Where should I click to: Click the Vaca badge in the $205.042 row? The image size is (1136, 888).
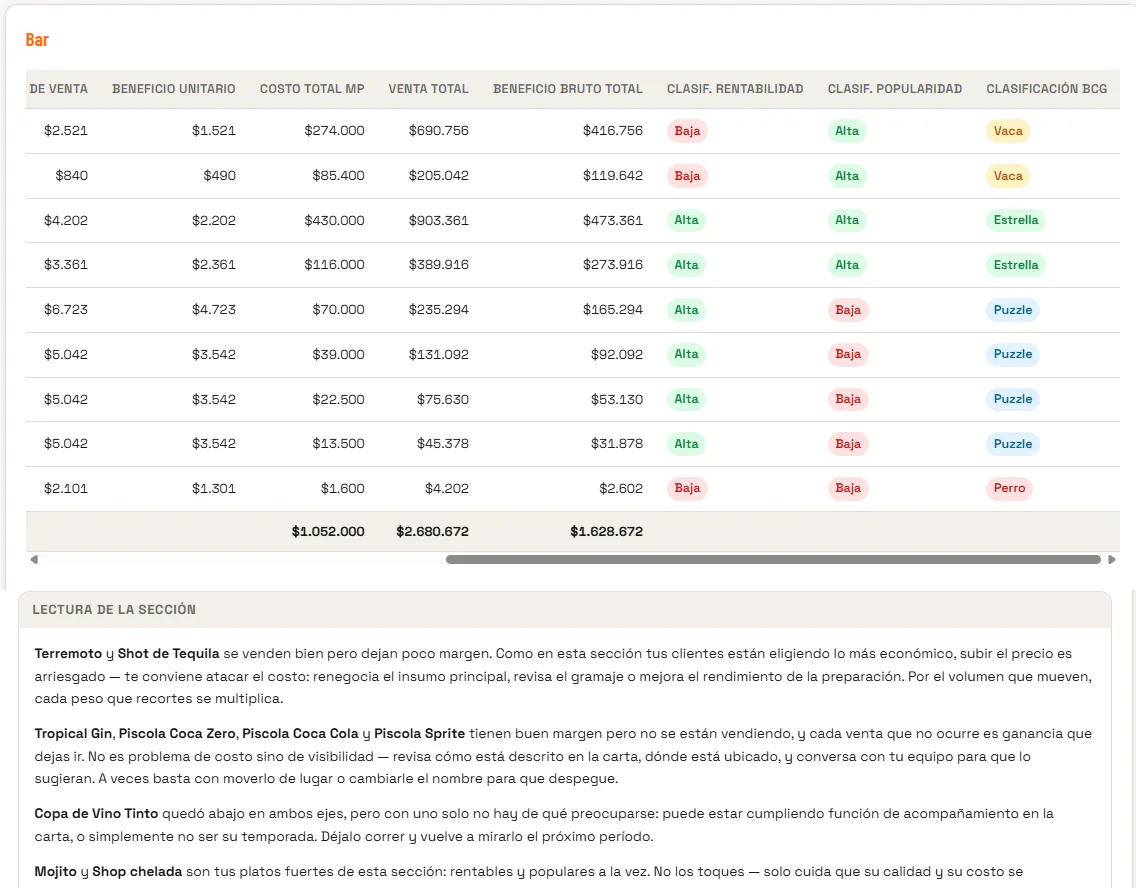point(1008,176)
